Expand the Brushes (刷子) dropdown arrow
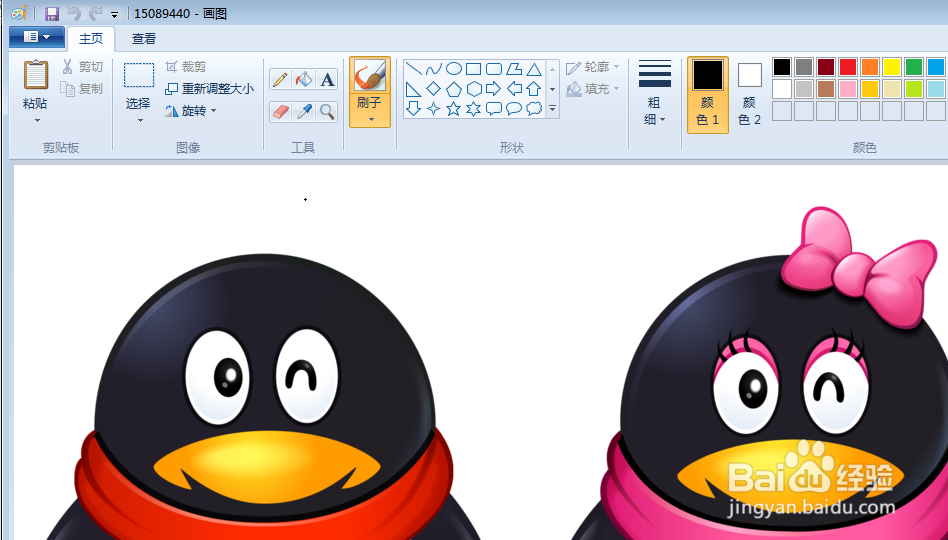Screen dimensions: 948x540 pyautogui.click(x=371, y=119)
